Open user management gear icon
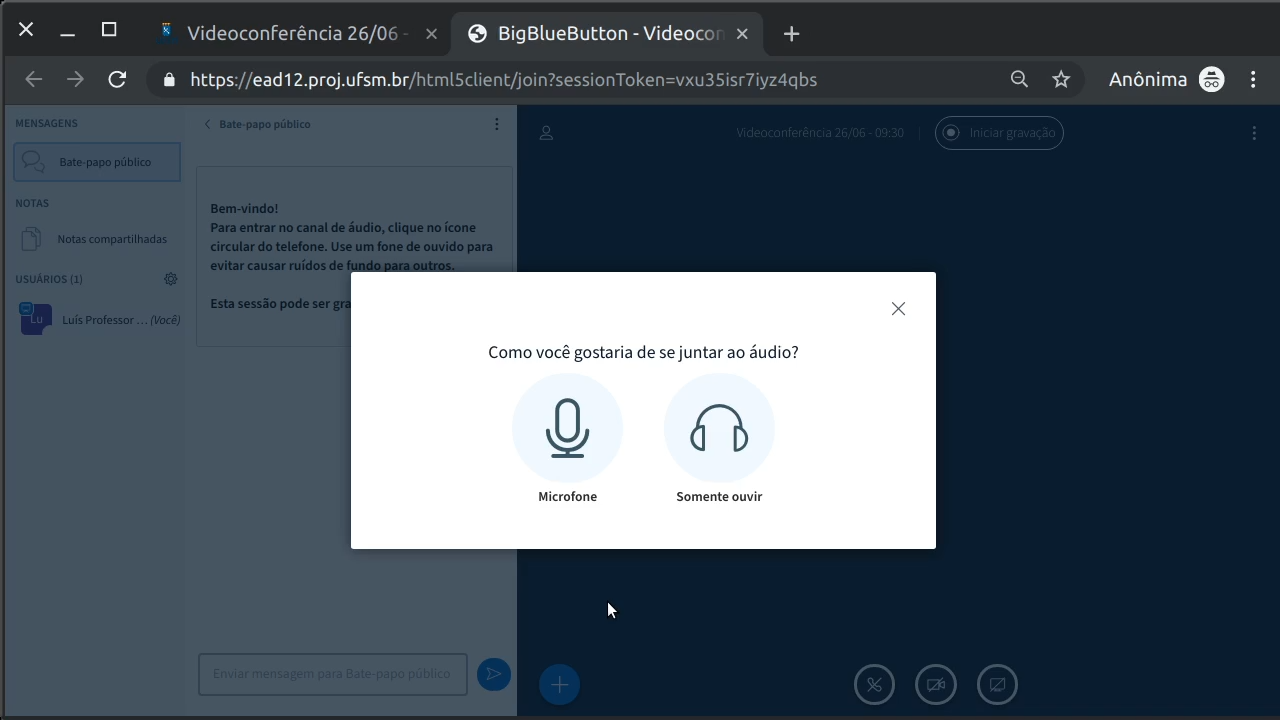1280x720 pixels. point(170,279)
